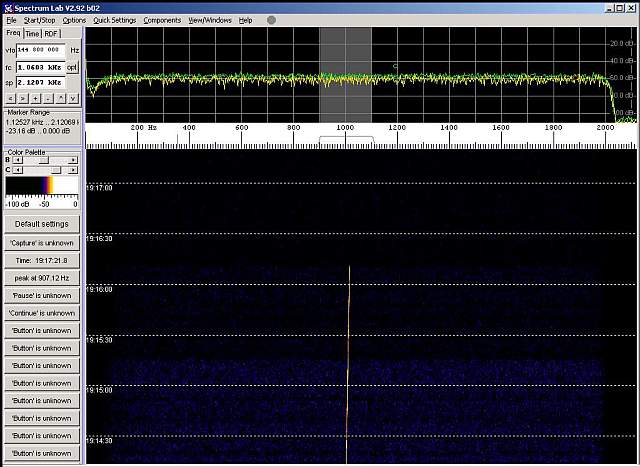Click the right arrow '>' frequency shift button

point(23,99)
